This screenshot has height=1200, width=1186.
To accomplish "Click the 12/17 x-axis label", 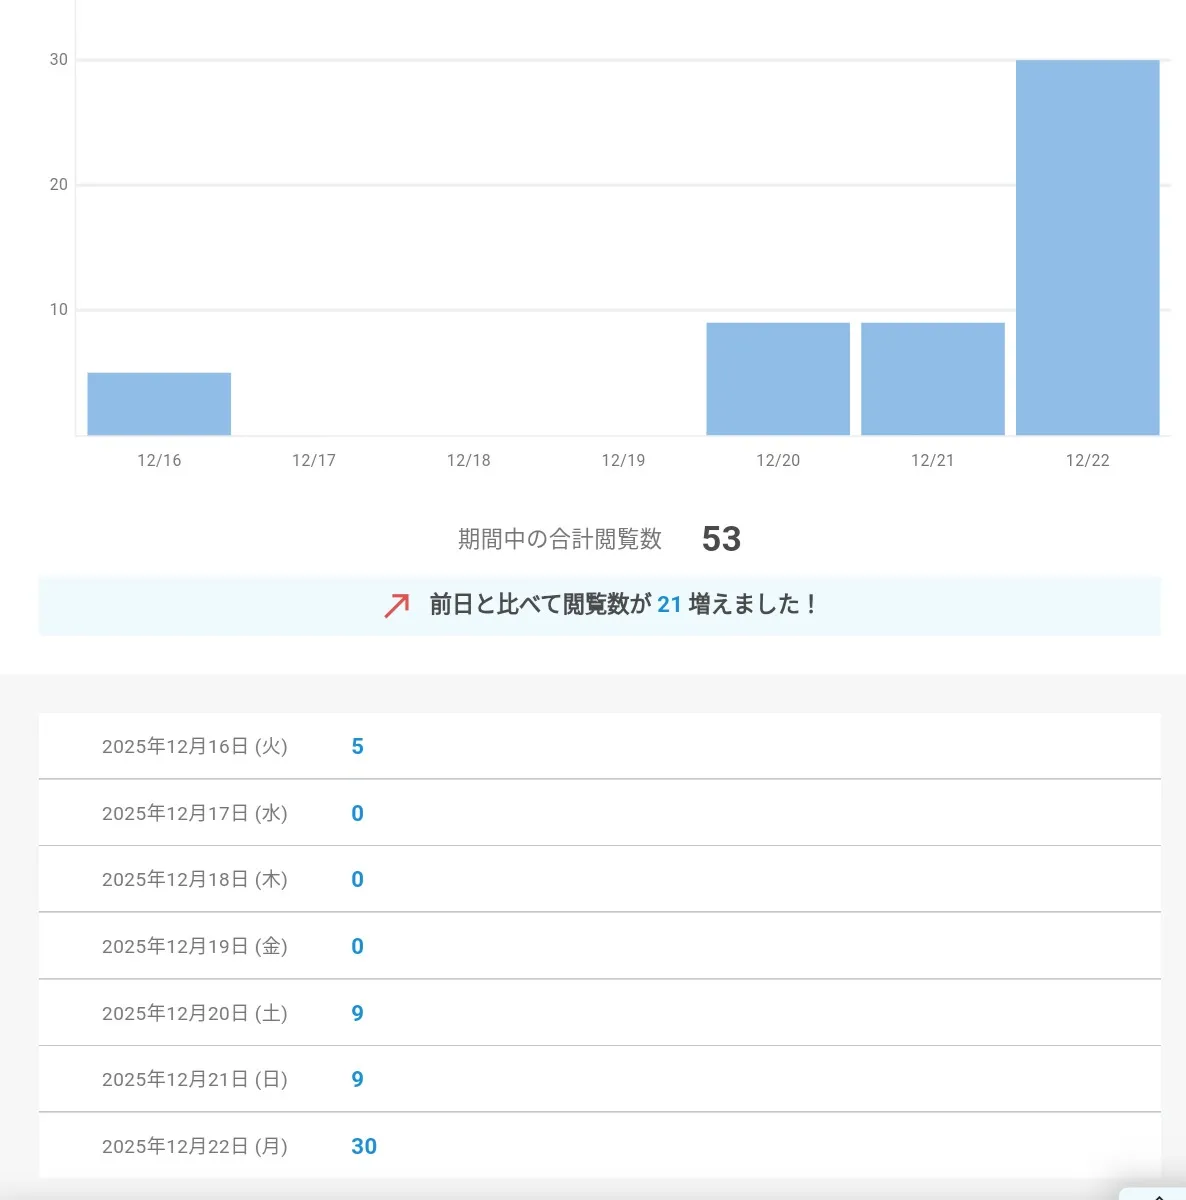I will pos(314,461).
